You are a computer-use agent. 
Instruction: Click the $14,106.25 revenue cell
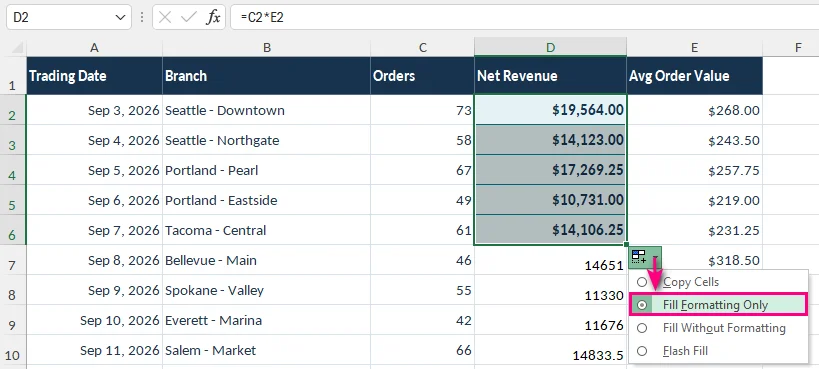click(551, 230)
